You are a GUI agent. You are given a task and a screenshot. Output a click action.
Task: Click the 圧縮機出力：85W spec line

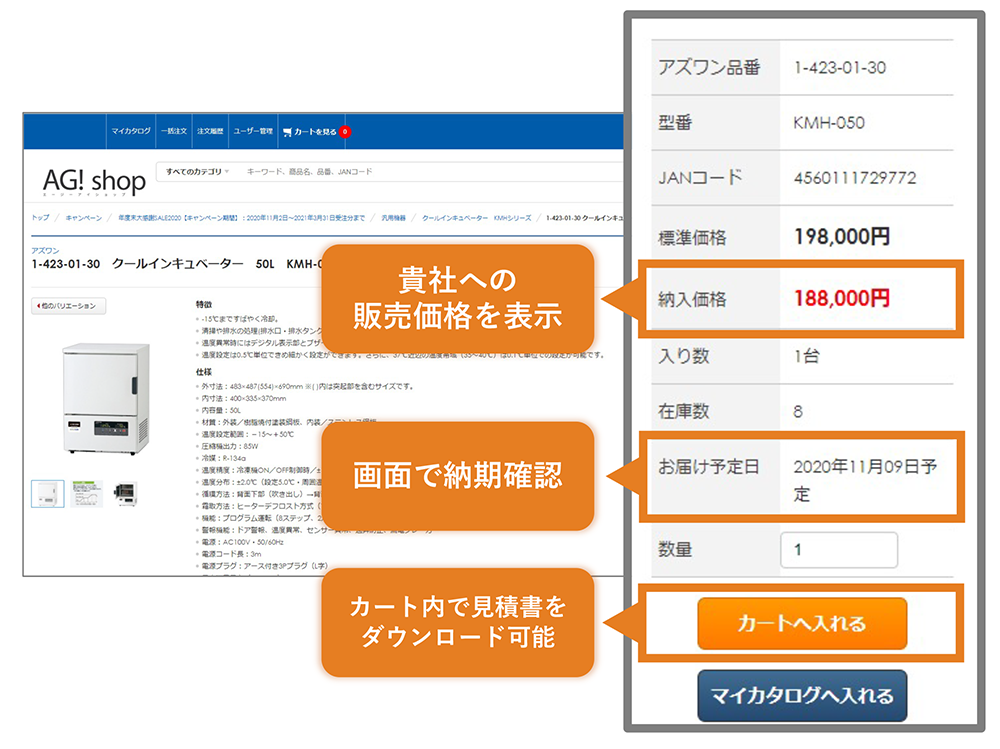coord(230,446)
